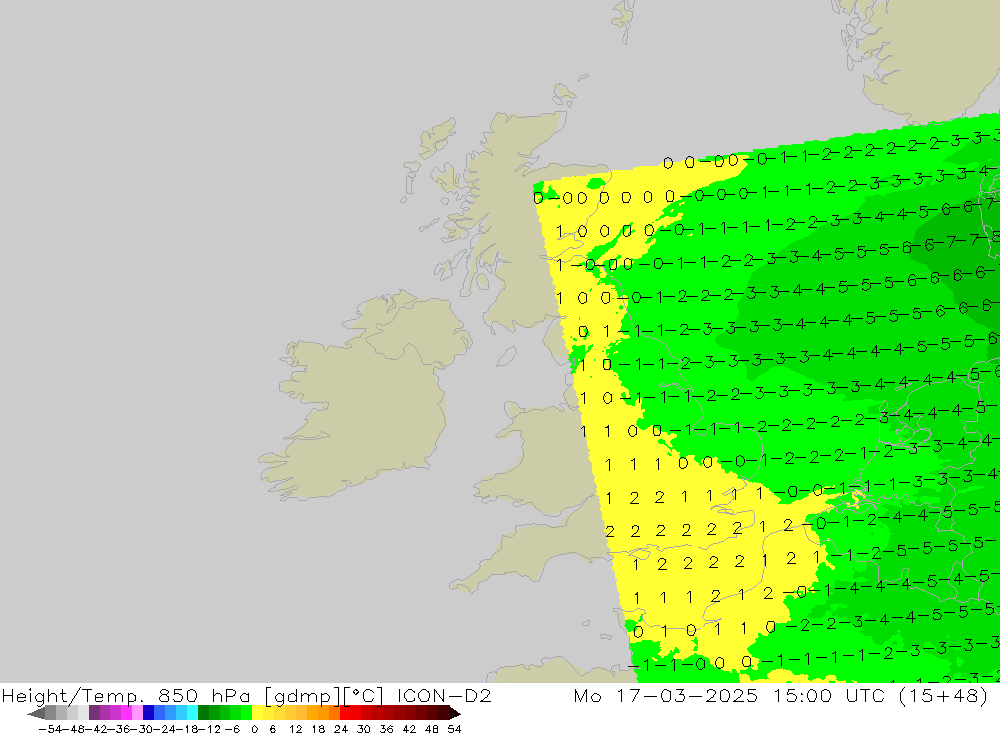Click the "54" label at the scale's right end

[454, 729]
